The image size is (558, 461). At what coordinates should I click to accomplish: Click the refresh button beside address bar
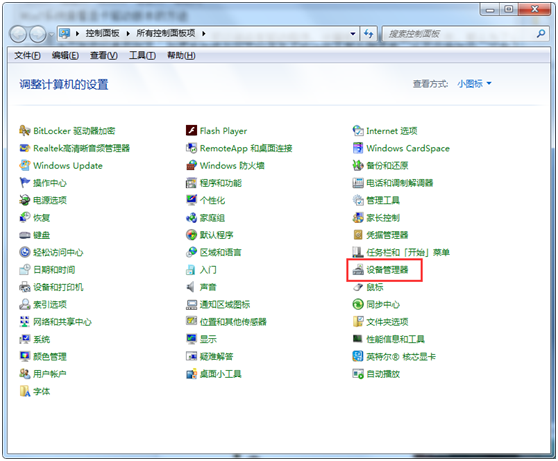[368, 34]
